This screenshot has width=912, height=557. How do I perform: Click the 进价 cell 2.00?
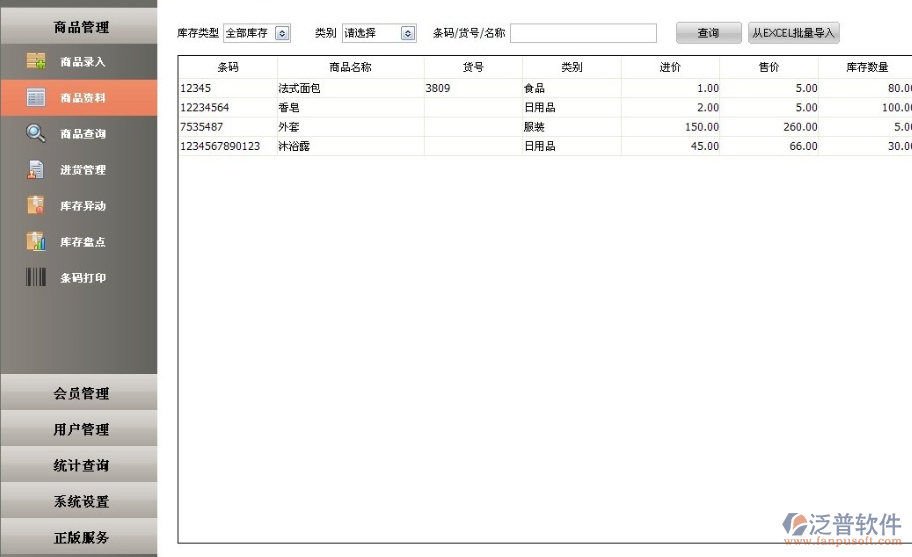click(670, 107)
